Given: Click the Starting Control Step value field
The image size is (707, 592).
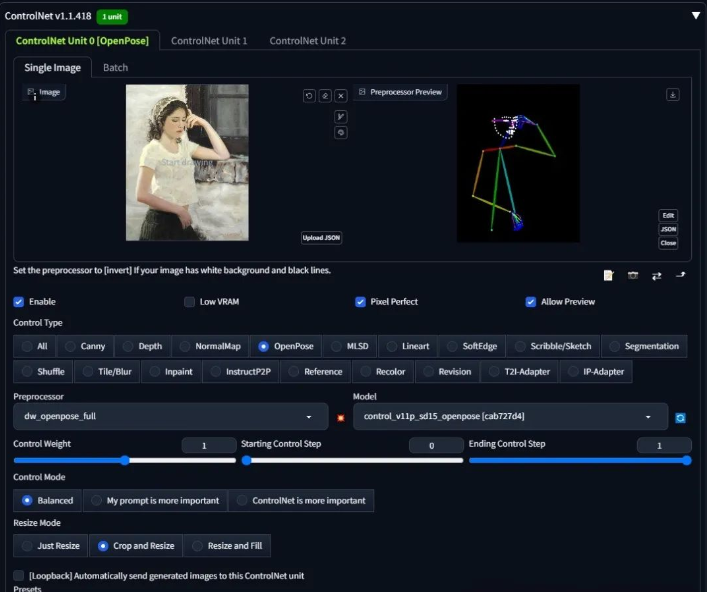Looking at the screenshot, I should (436, 445).
